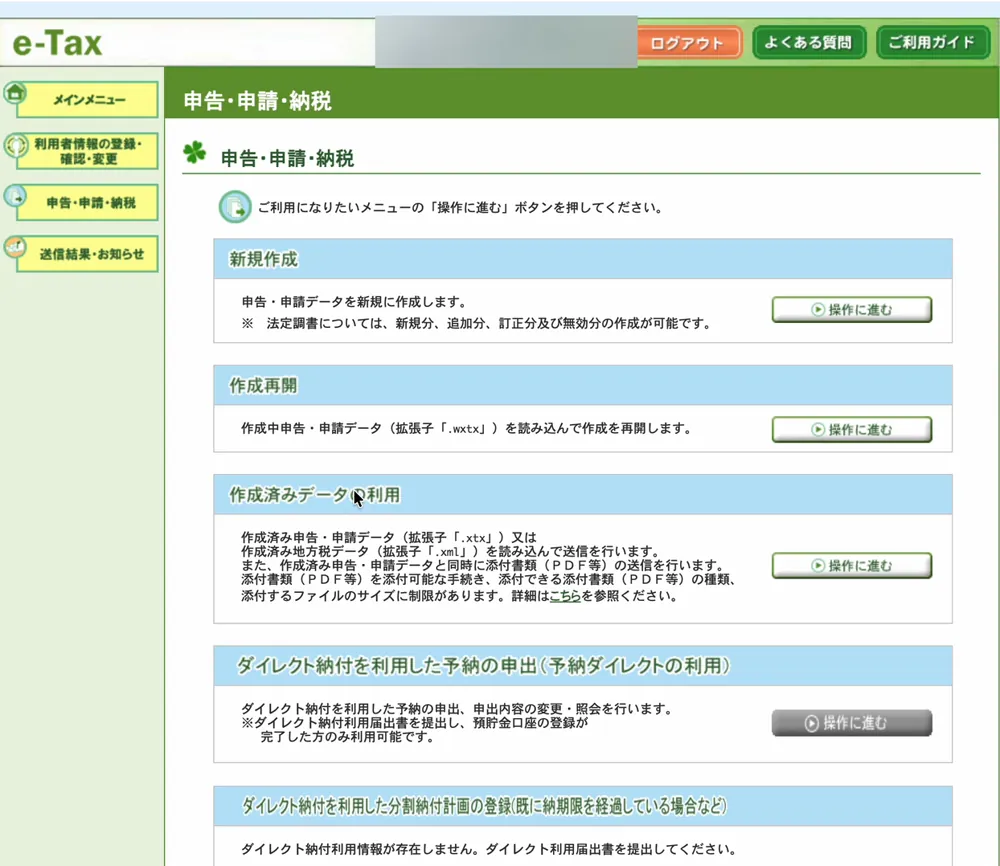Click the 新規作成 section header
Screen dimensions: 1000x866
[x=583, y=259]
